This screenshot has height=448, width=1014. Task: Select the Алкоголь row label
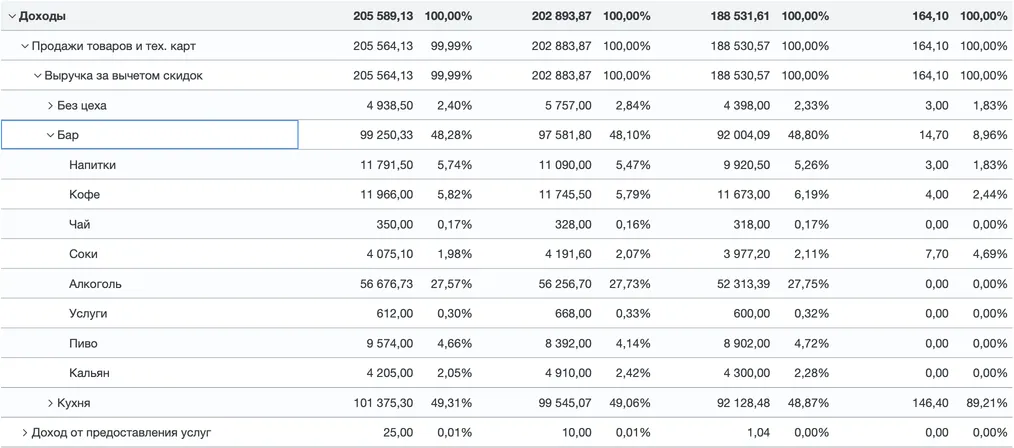pyautogui.click(x=95, y=284)
